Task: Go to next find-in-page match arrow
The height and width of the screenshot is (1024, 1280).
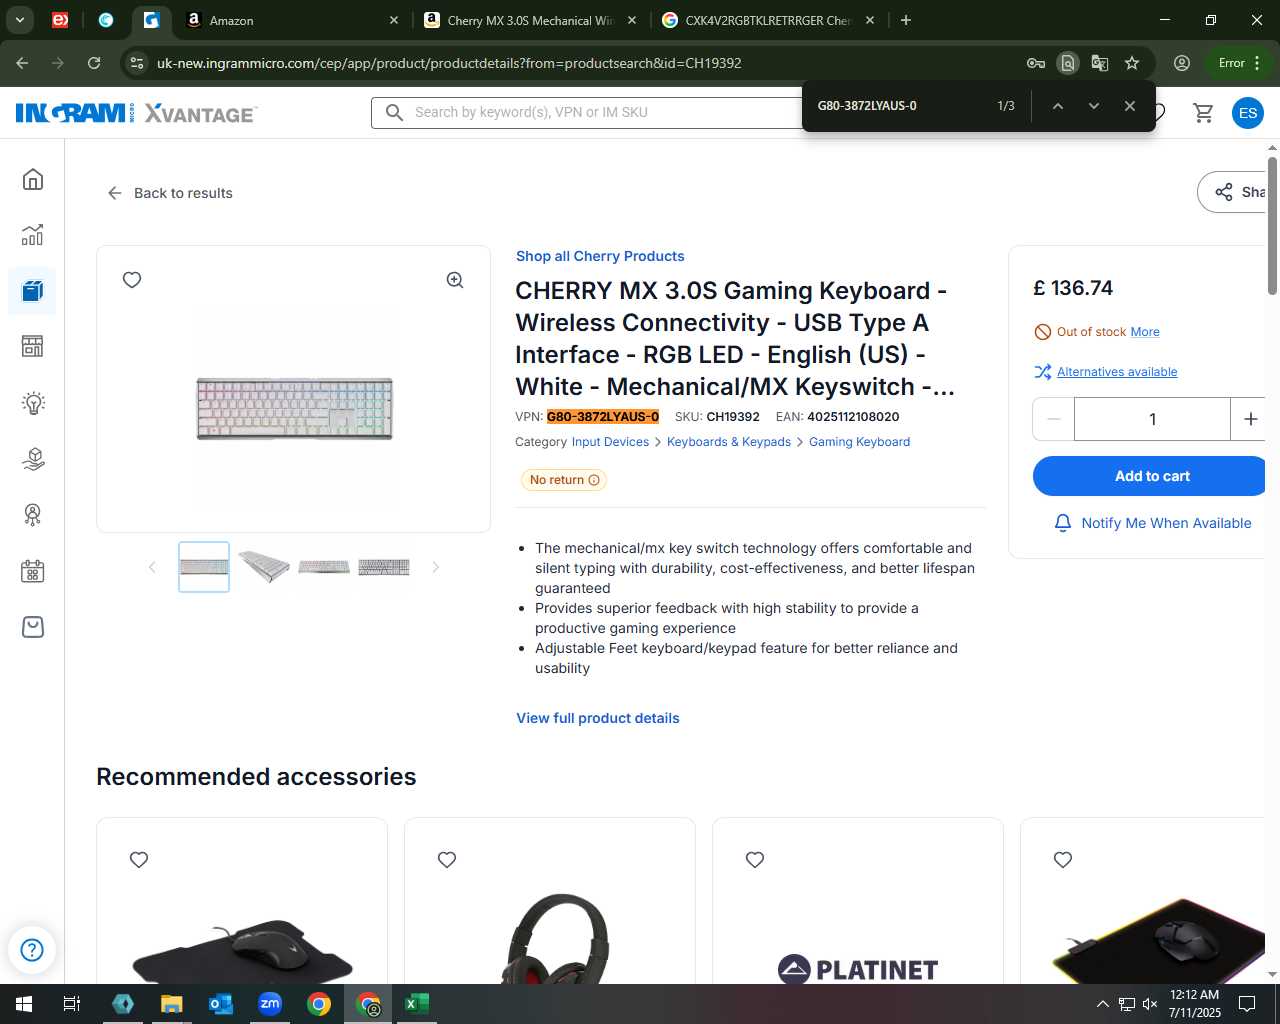Action: pyautogui.click(x=1094, y=106)
